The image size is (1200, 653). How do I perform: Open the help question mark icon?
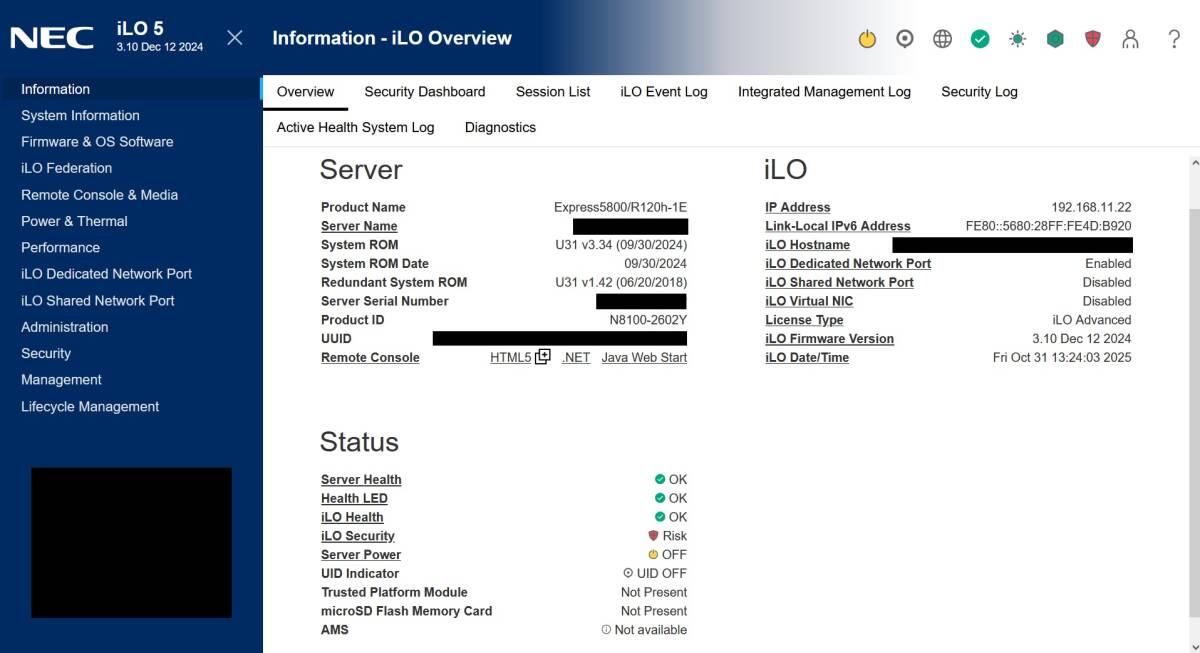[x=1174, y=39]
